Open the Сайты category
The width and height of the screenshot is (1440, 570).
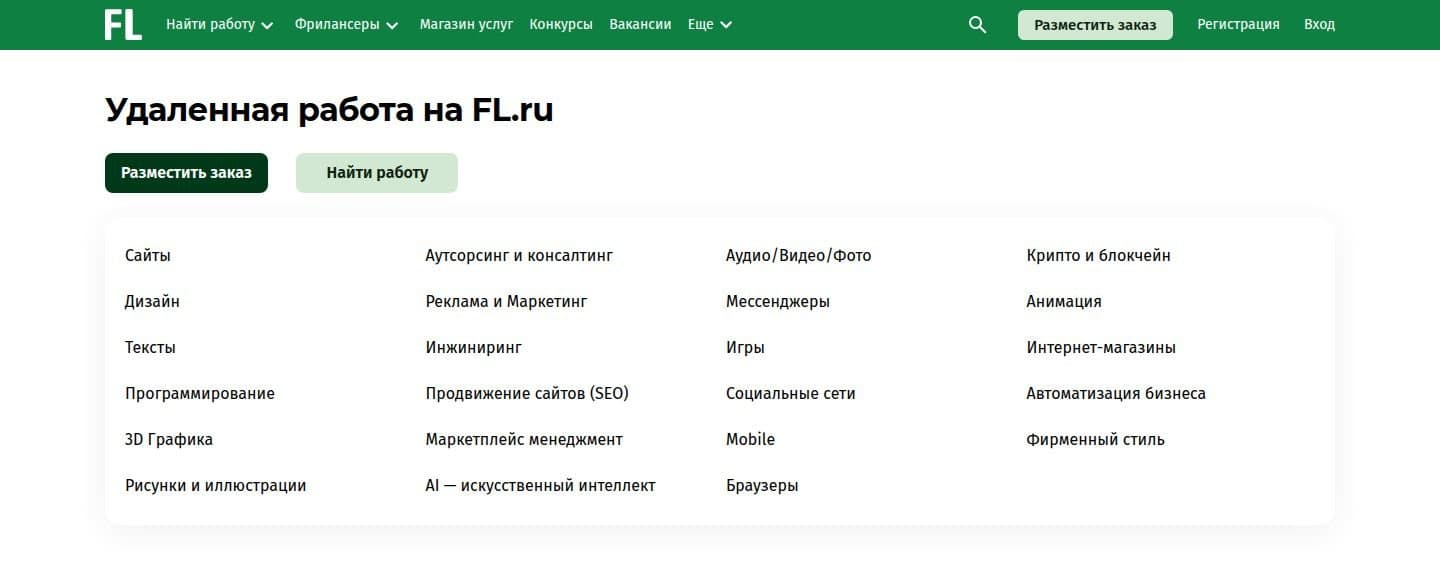148,256
